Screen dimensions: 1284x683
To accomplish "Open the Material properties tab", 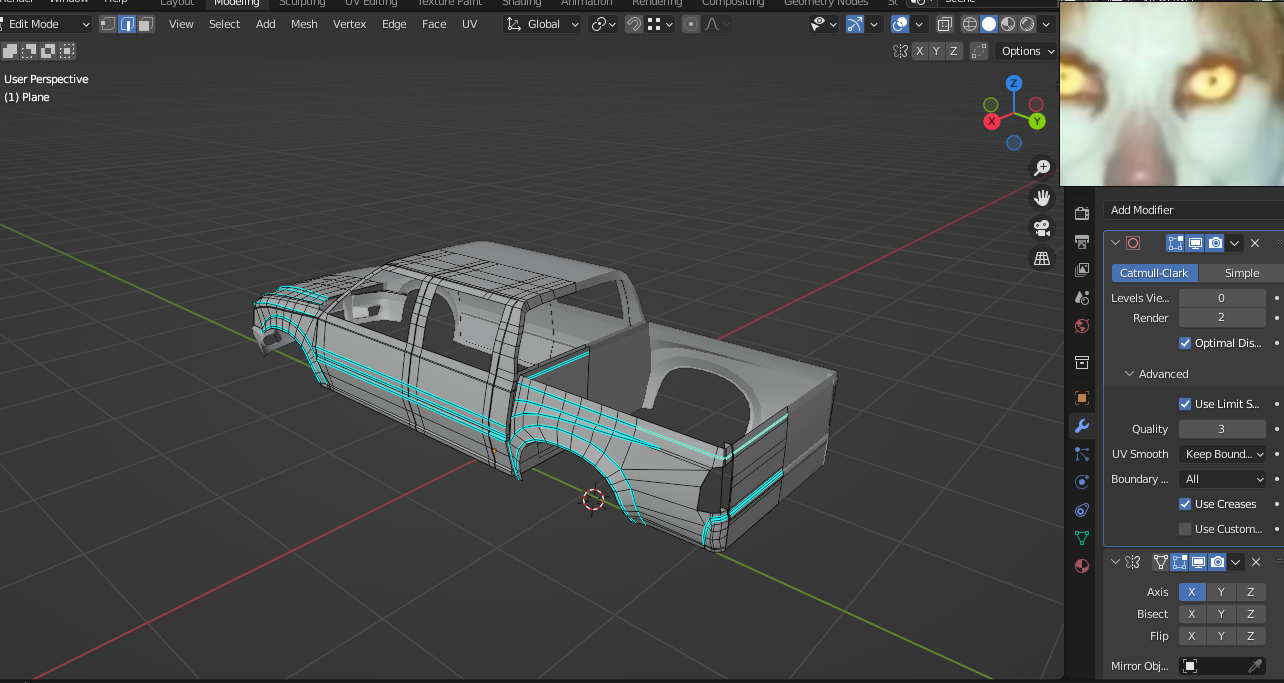I will [1081, 566].
